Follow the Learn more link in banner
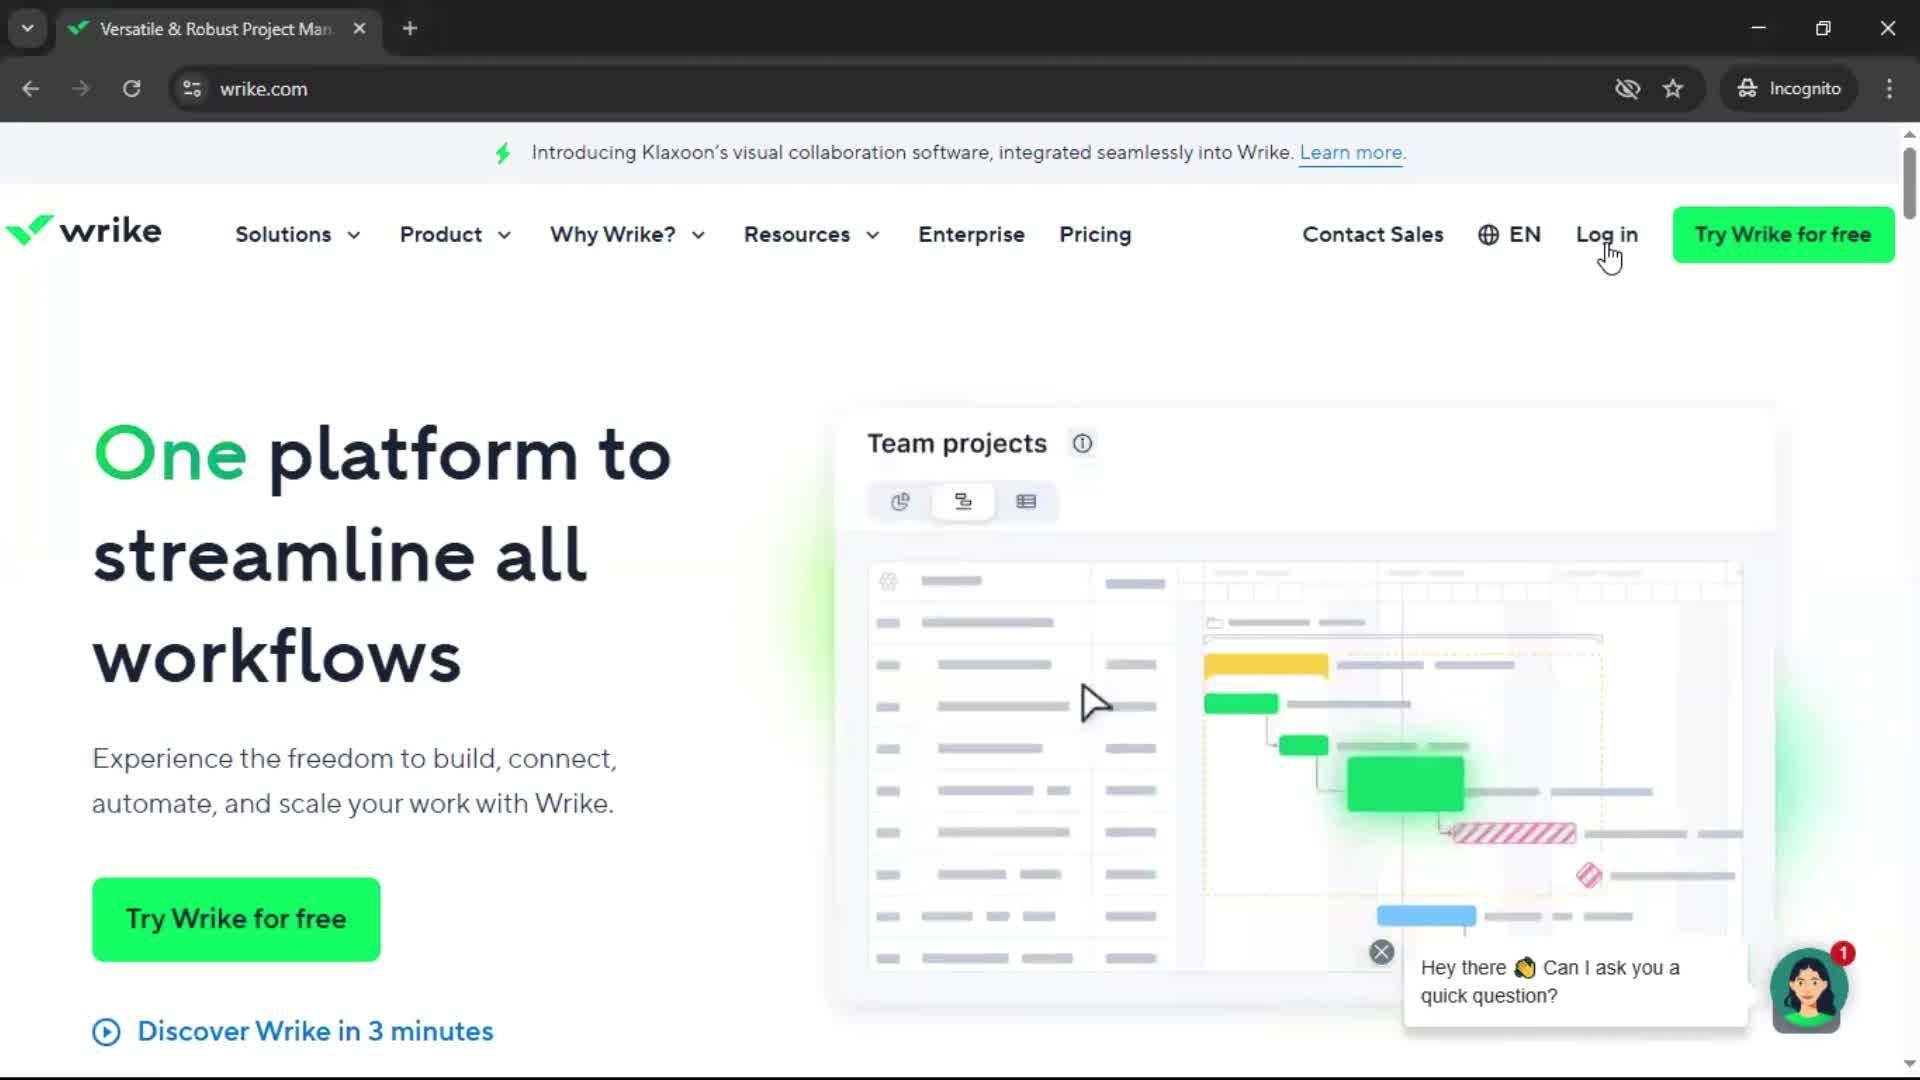Viewport: 1920px width, 1080px height. [1351, 153]
